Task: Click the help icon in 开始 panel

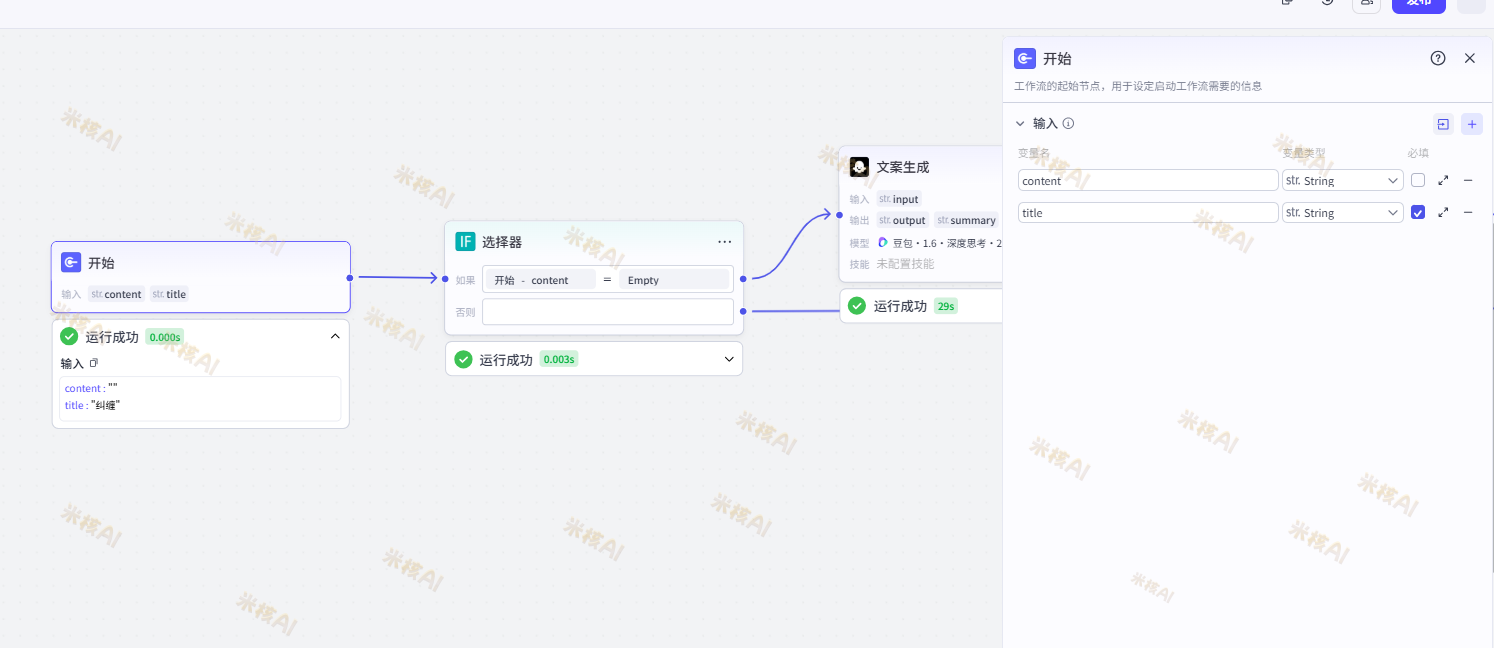Action: [1438, 58]
